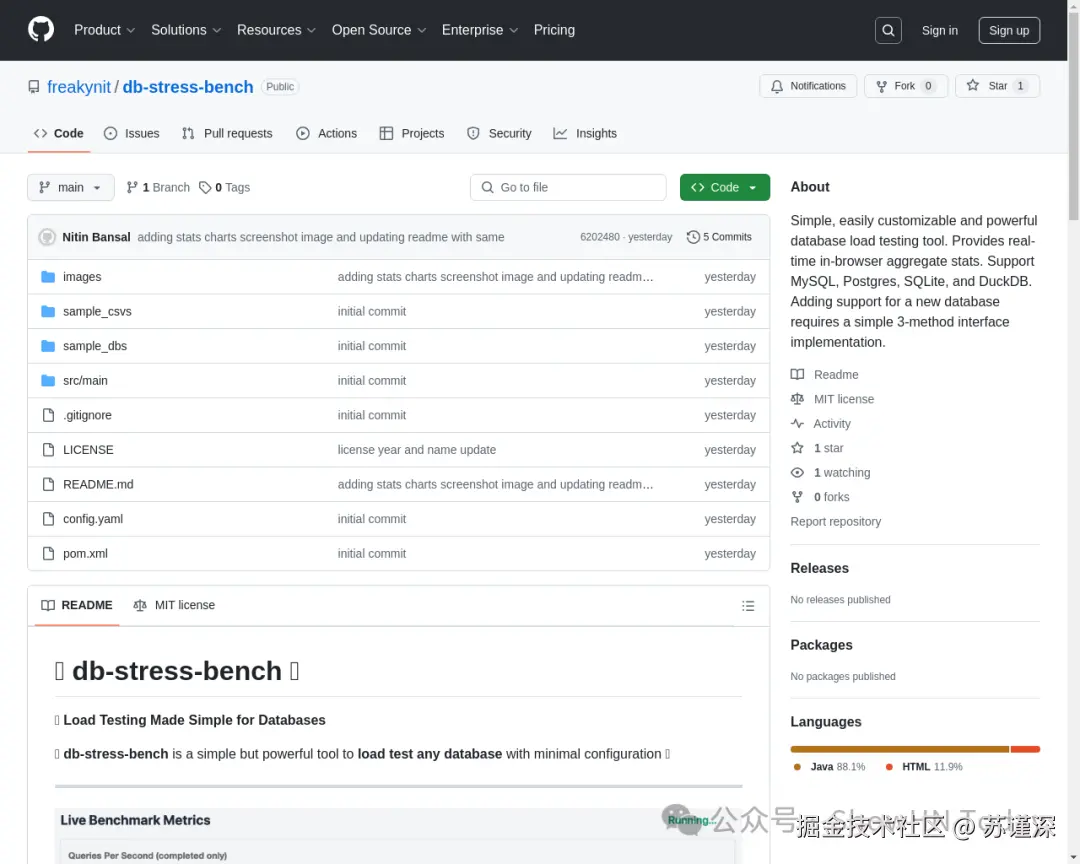Expand the Resources menu
Screen dimensions: 1080x864
pyautogui.click(x=276, y=30)
